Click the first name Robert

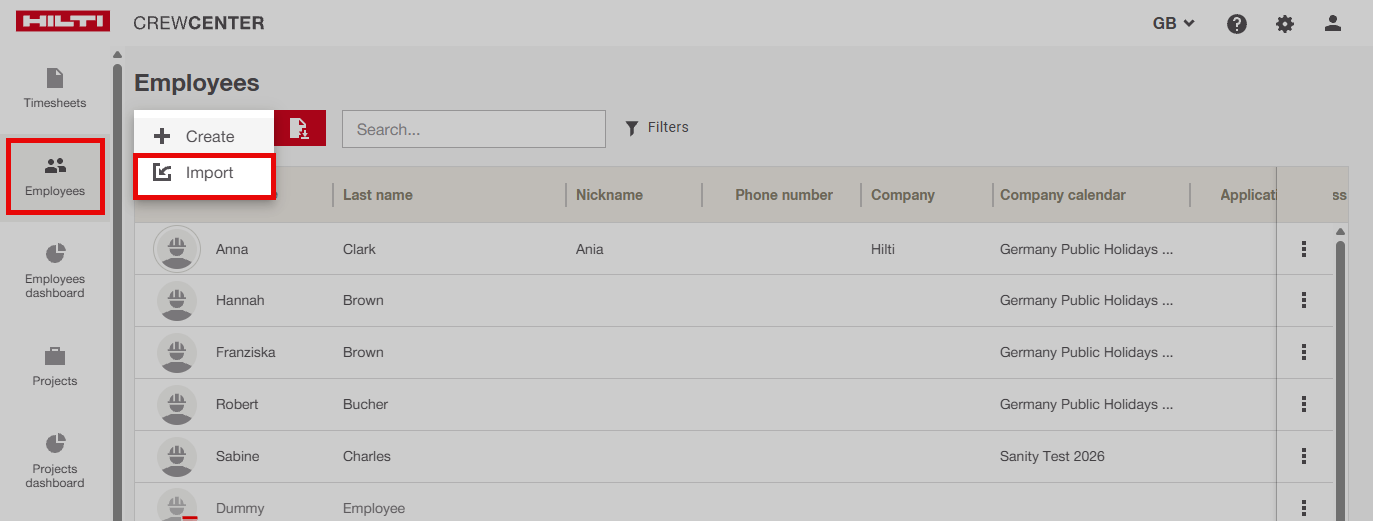[x=237, y=404]
